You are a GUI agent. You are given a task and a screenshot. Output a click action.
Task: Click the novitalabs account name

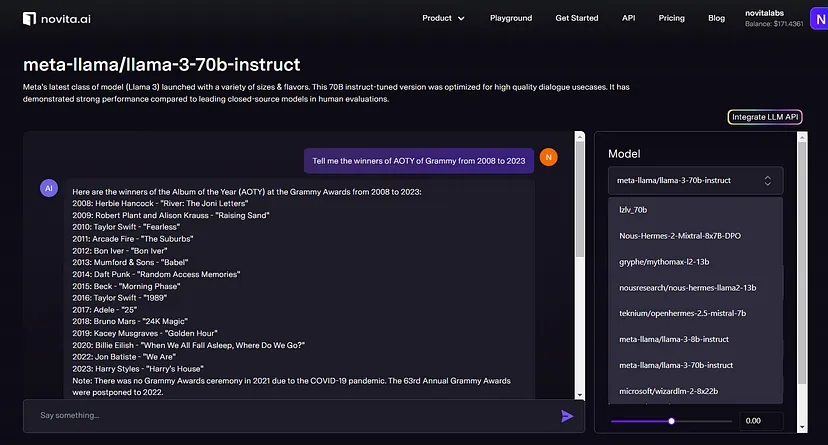click(764, 13)
